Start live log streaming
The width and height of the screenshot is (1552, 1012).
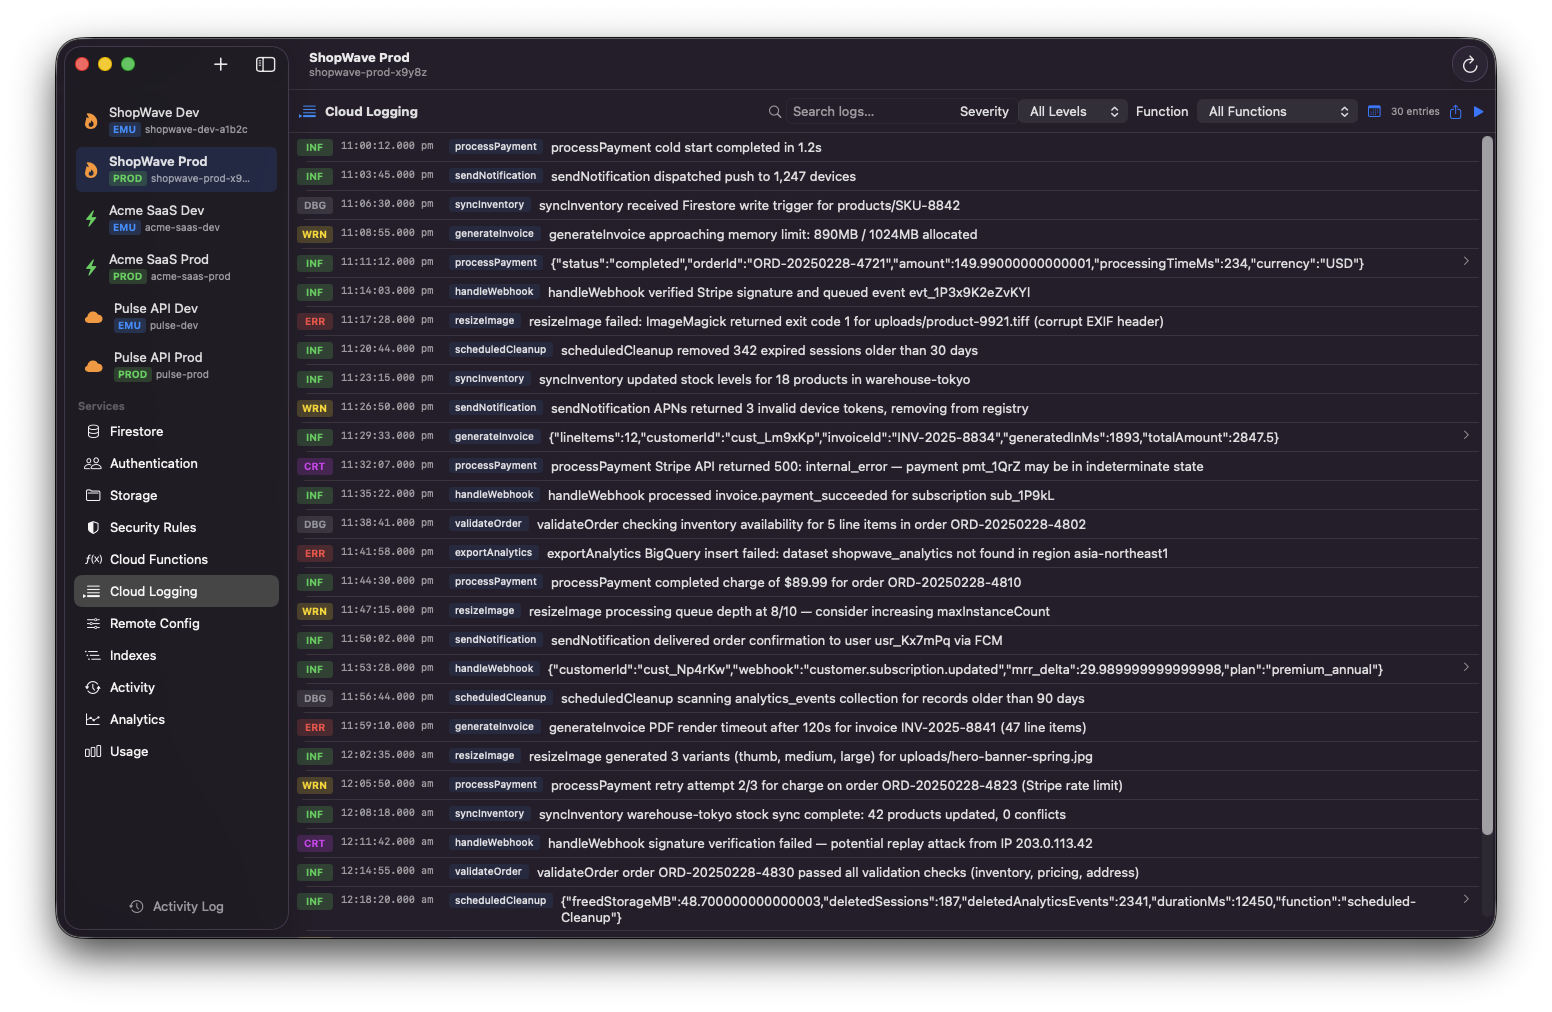point(1479,111)
